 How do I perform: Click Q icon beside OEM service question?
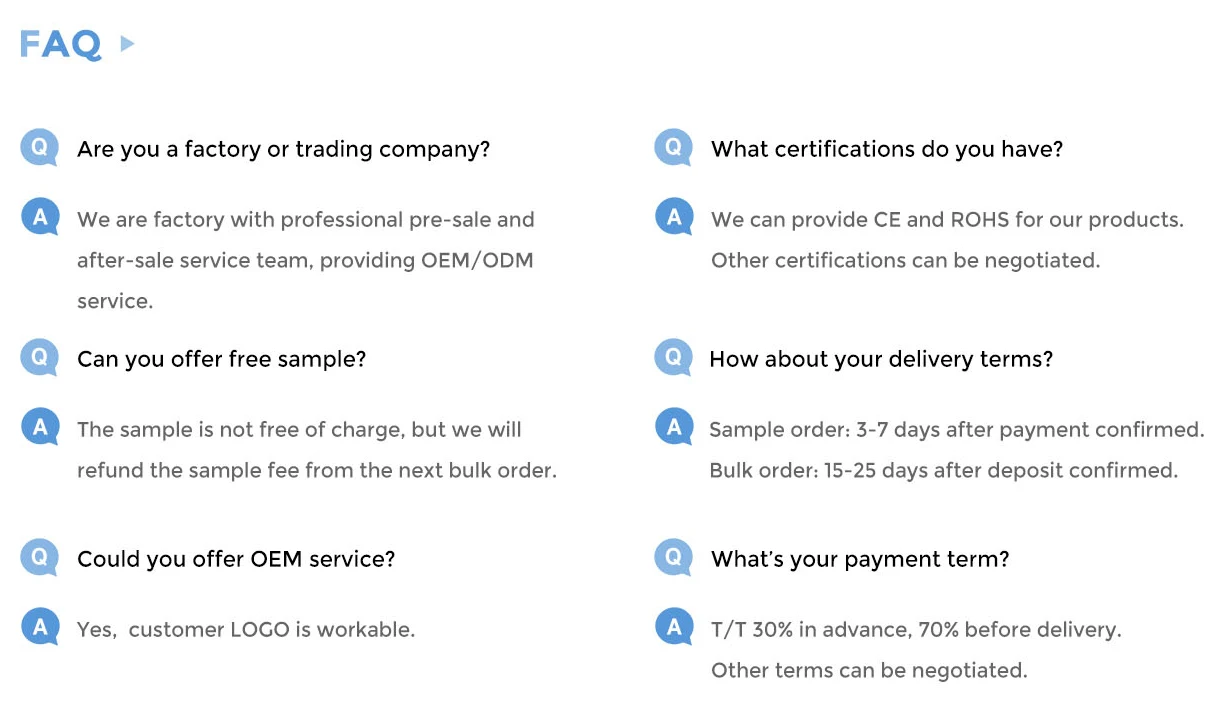[x=40, y=558]
